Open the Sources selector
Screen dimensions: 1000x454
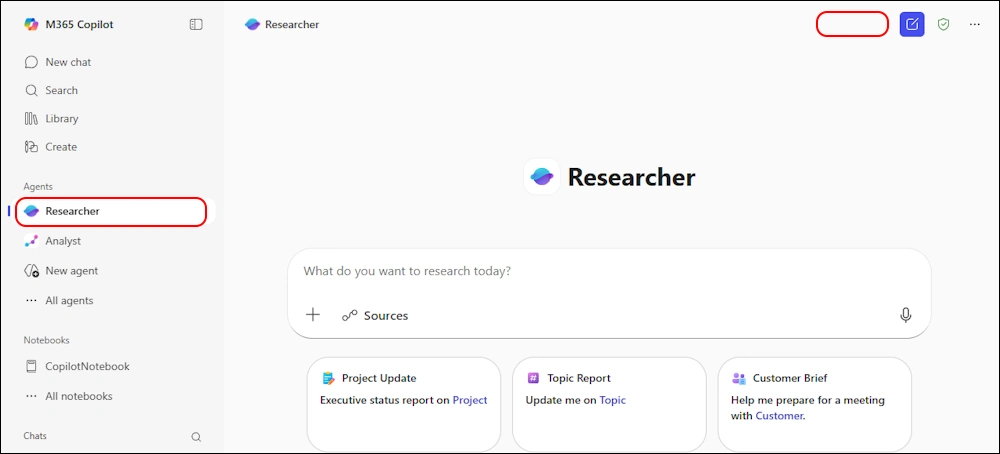[376, 315]
